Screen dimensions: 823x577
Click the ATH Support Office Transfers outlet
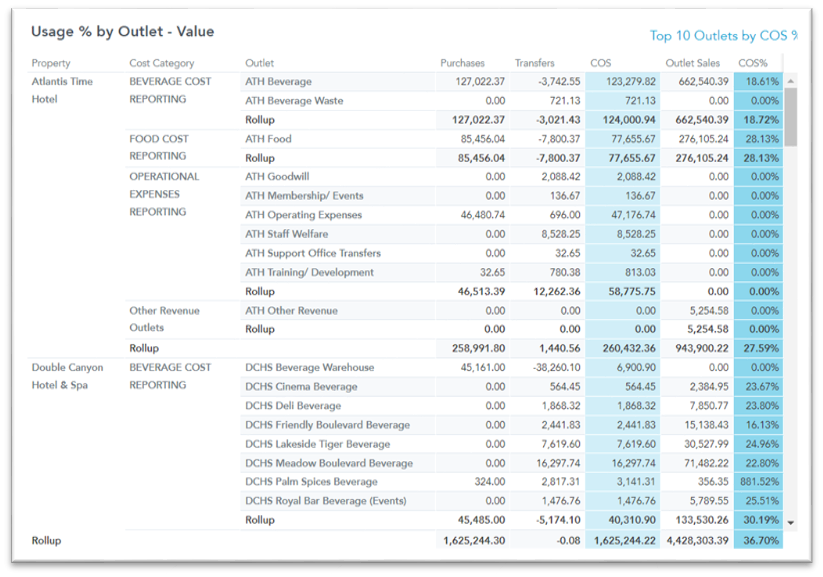tap(313, 253)
